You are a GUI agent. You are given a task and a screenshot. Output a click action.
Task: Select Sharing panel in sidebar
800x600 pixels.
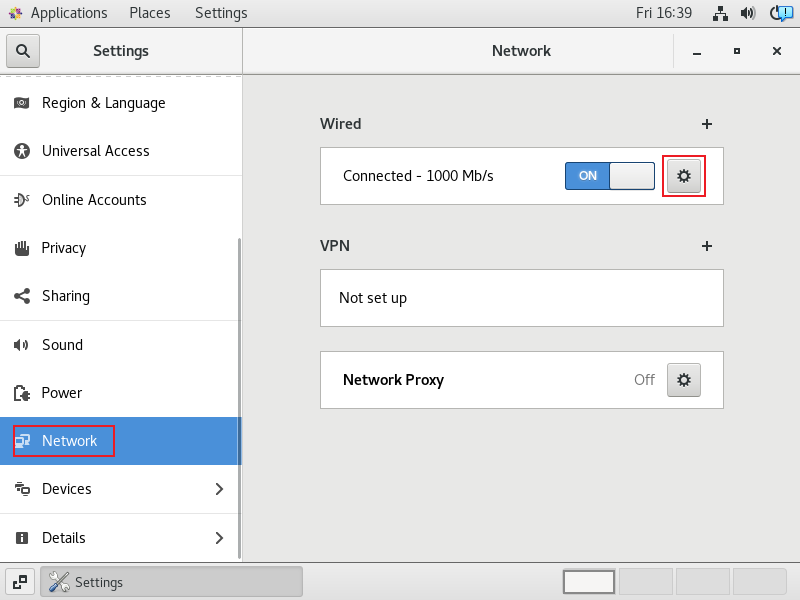tap(120, 296)
